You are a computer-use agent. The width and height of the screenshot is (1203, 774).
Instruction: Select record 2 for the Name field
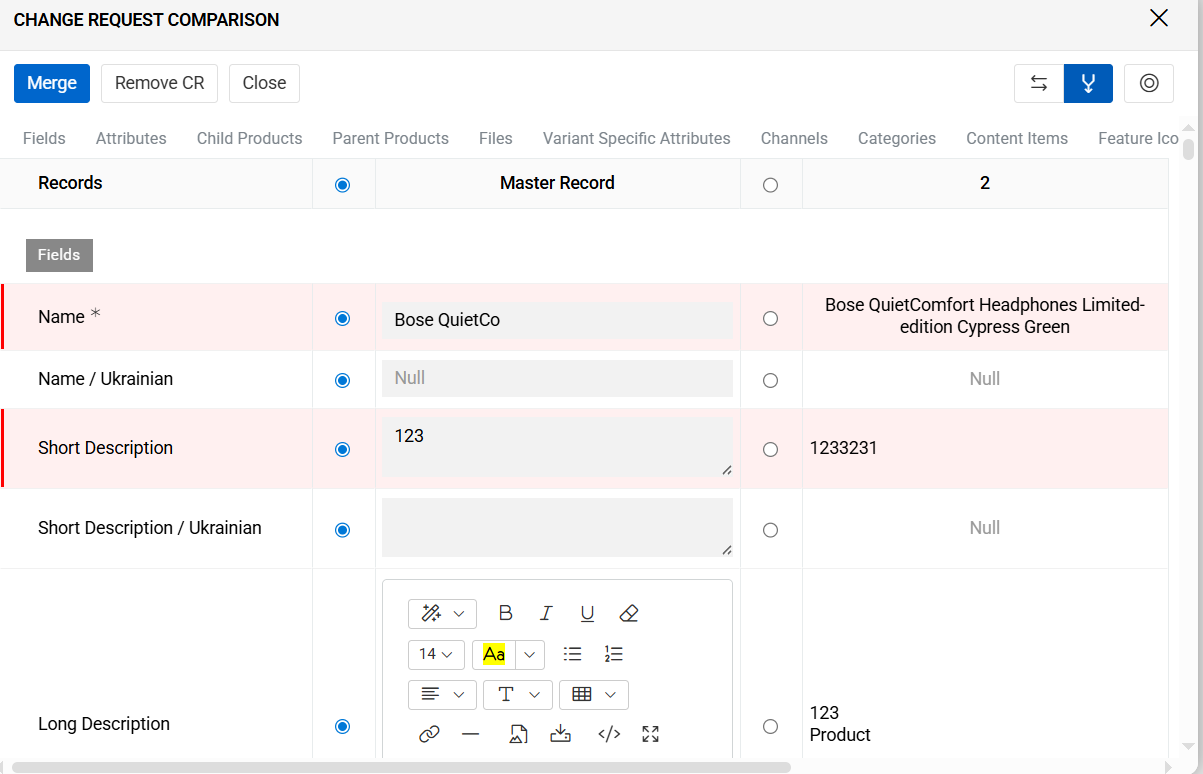coord(770,318)
